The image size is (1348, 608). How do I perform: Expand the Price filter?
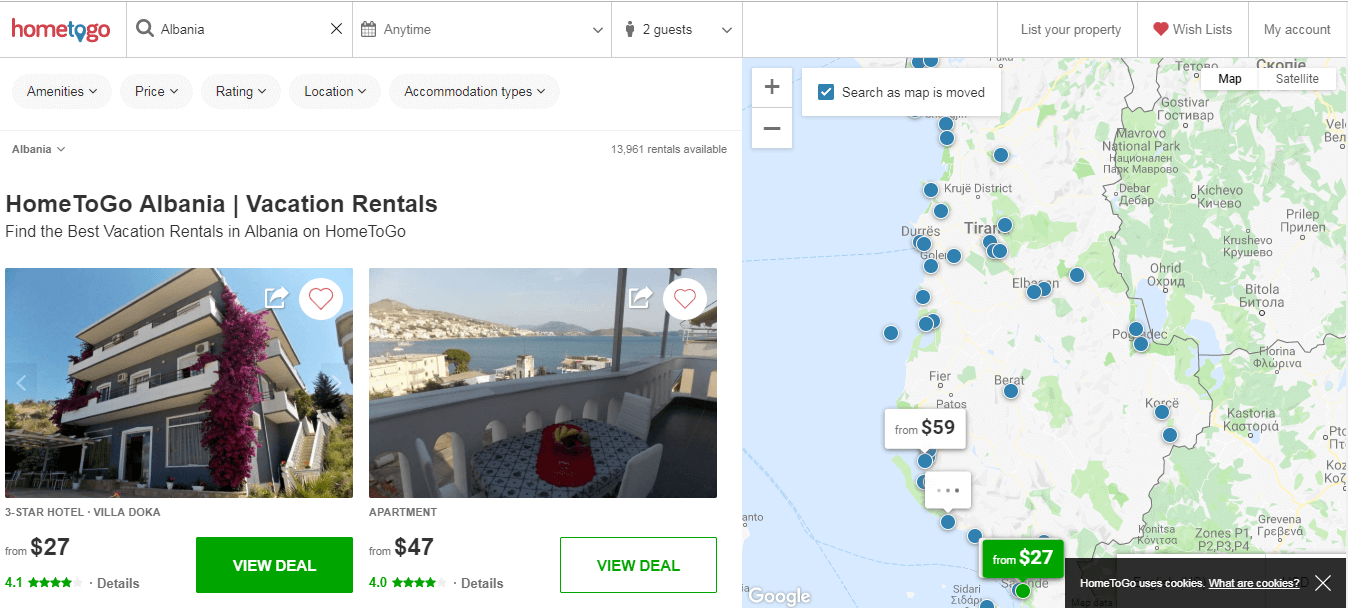pyautogui.click(x=156, y=91)
